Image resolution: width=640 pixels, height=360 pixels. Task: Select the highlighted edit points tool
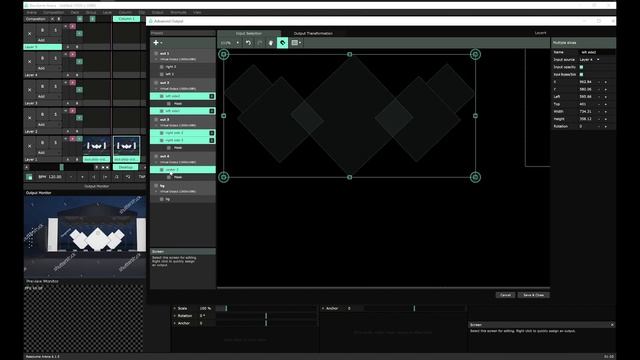tap(282, 42)
